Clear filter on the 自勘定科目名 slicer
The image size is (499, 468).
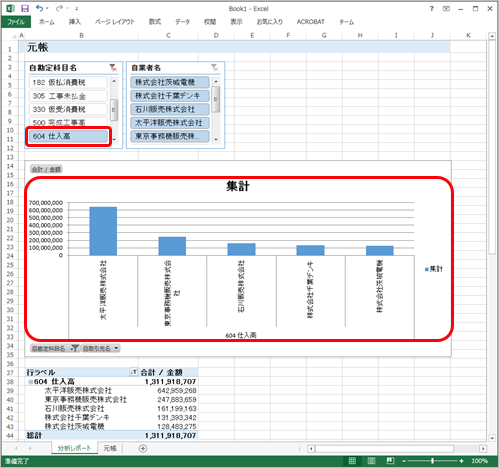(x=113, y=68)
